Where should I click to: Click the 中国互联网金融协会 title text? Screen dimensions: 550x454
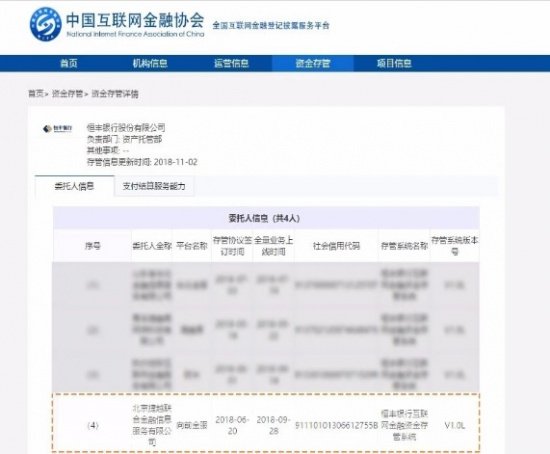[135, 20]
